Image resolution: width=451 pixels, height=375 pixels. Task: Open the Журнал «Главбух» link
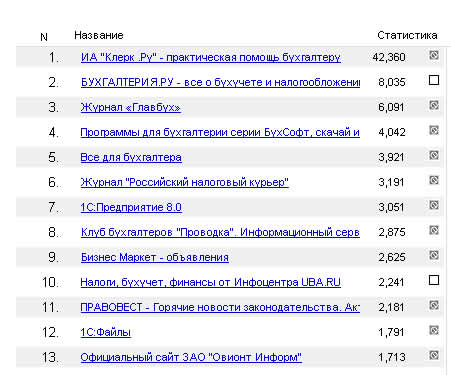pos(131,107)
